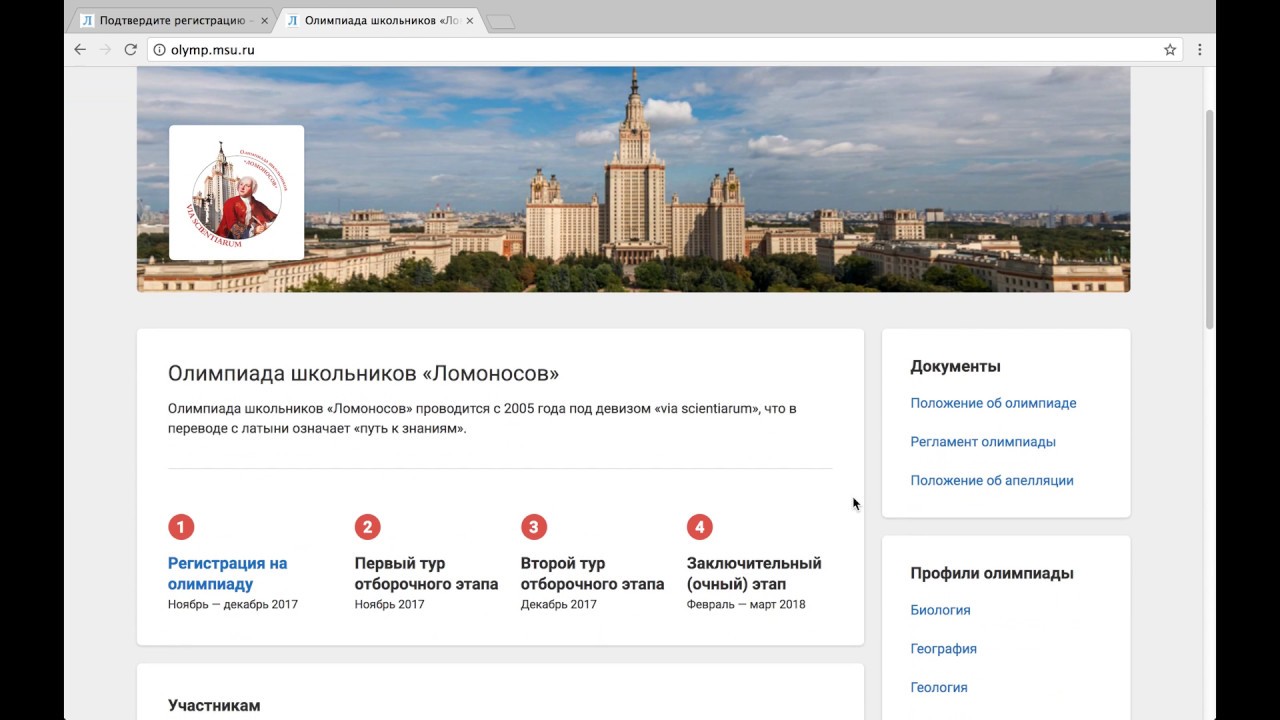The height and width of the screenshot is (720, 1280).
Task: Click the Профили олимпиады heading
Action: pos(992,574)
